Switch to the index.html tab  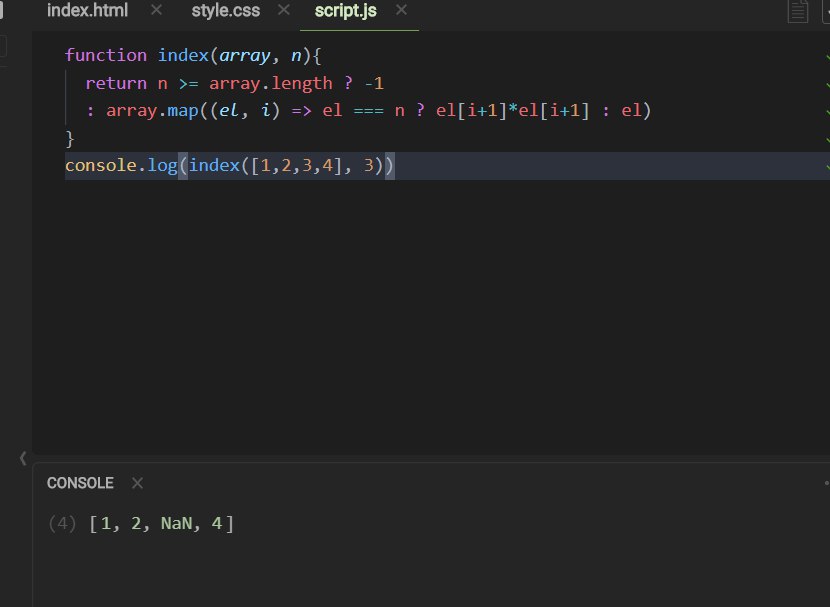coord(87,11)
